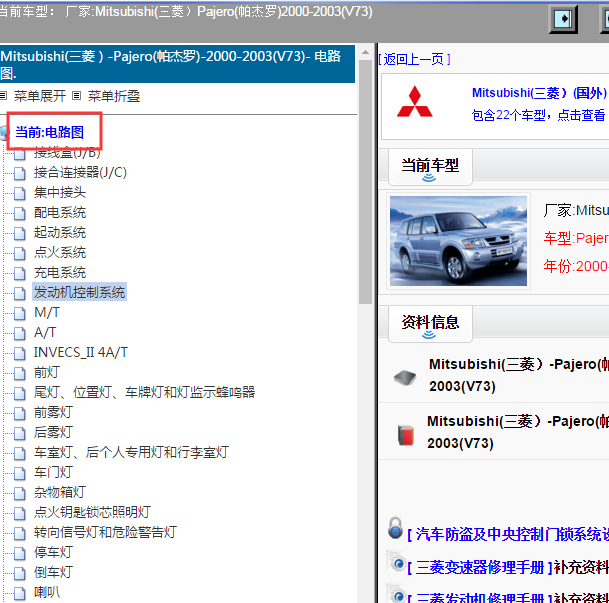Viewport: 609px width, 603px height.
Task: Click the 返回上一页 link
Action: pos(414,59)
